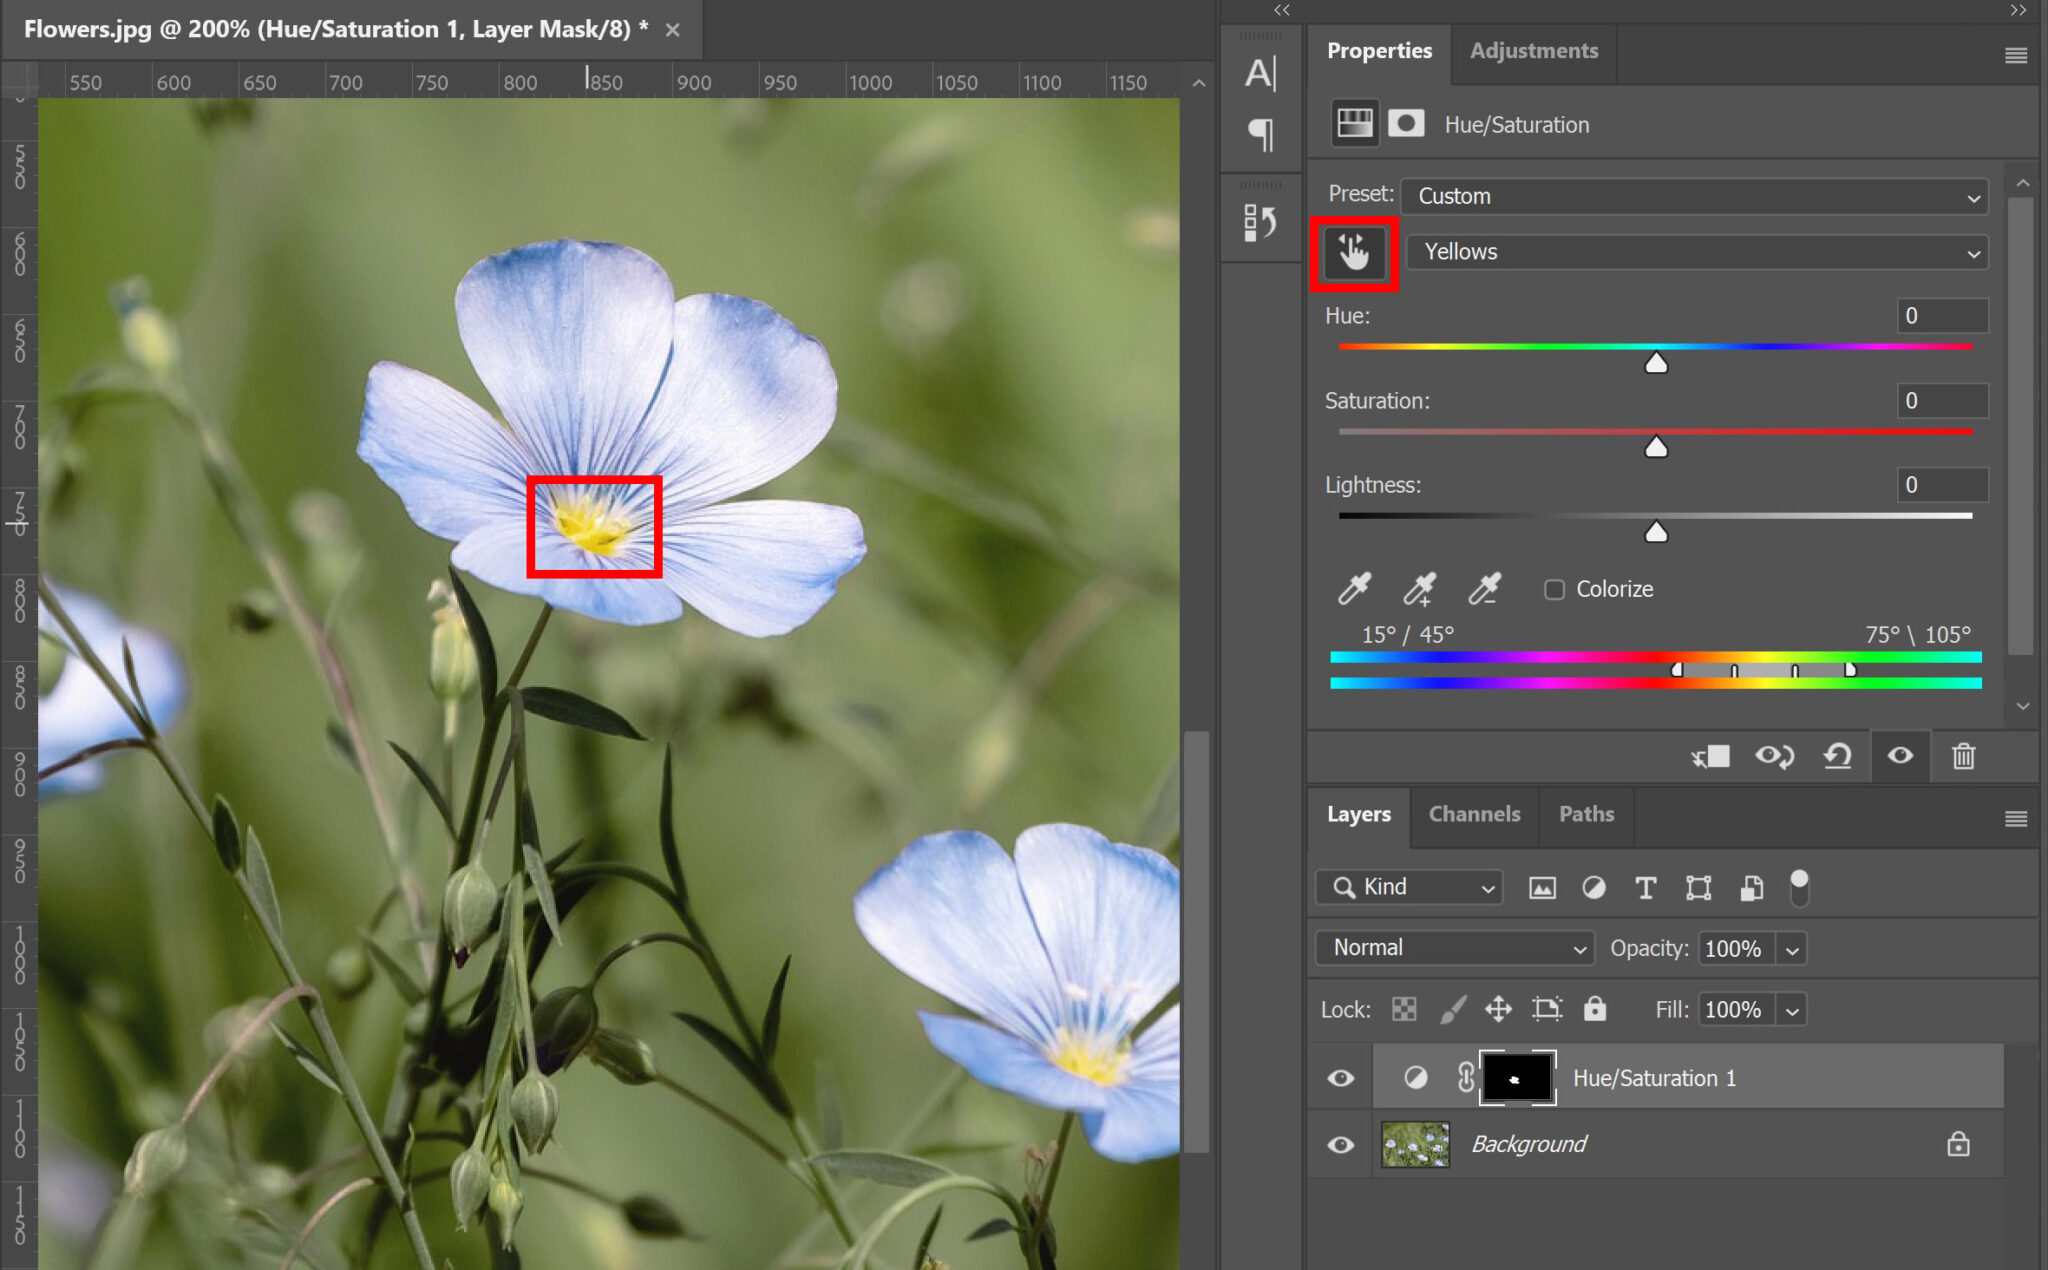Screen dimensions: 2048x1270
Task: Open the Yellows channel dropdown
Action: [1697, 252]
